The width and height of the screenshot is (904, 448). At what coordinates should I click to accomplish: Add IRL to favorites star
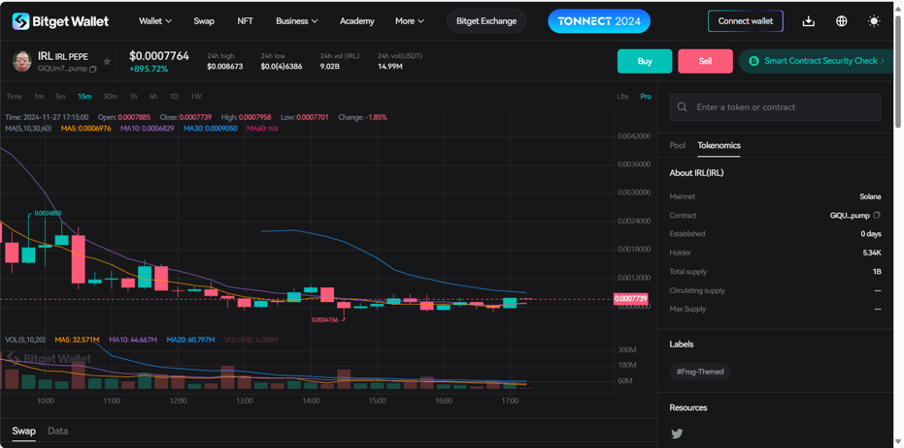pos(107,61)
